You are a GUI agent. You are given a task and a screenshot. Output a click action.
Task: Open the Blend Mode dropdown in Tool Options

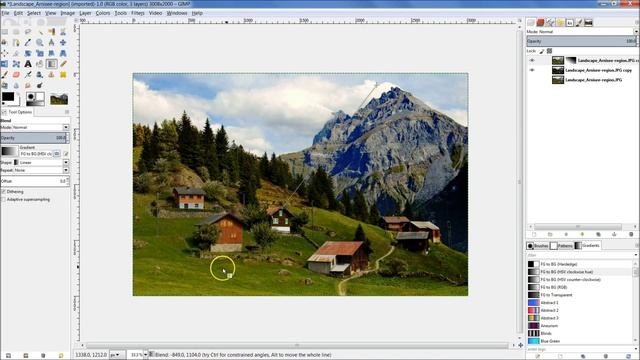point(66,127)
